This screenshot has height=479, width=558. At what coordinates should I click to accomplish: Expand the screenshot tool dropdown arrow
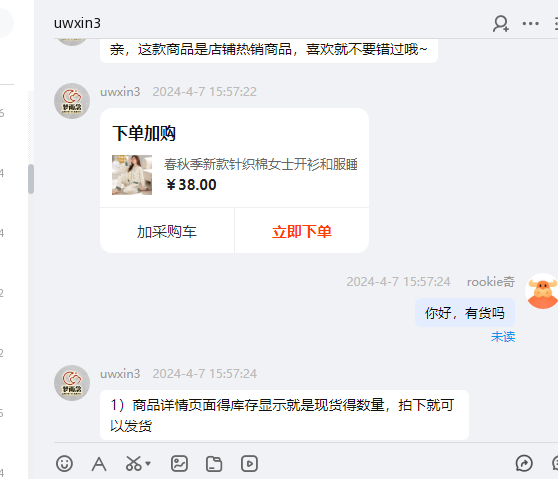click(148, 464)
